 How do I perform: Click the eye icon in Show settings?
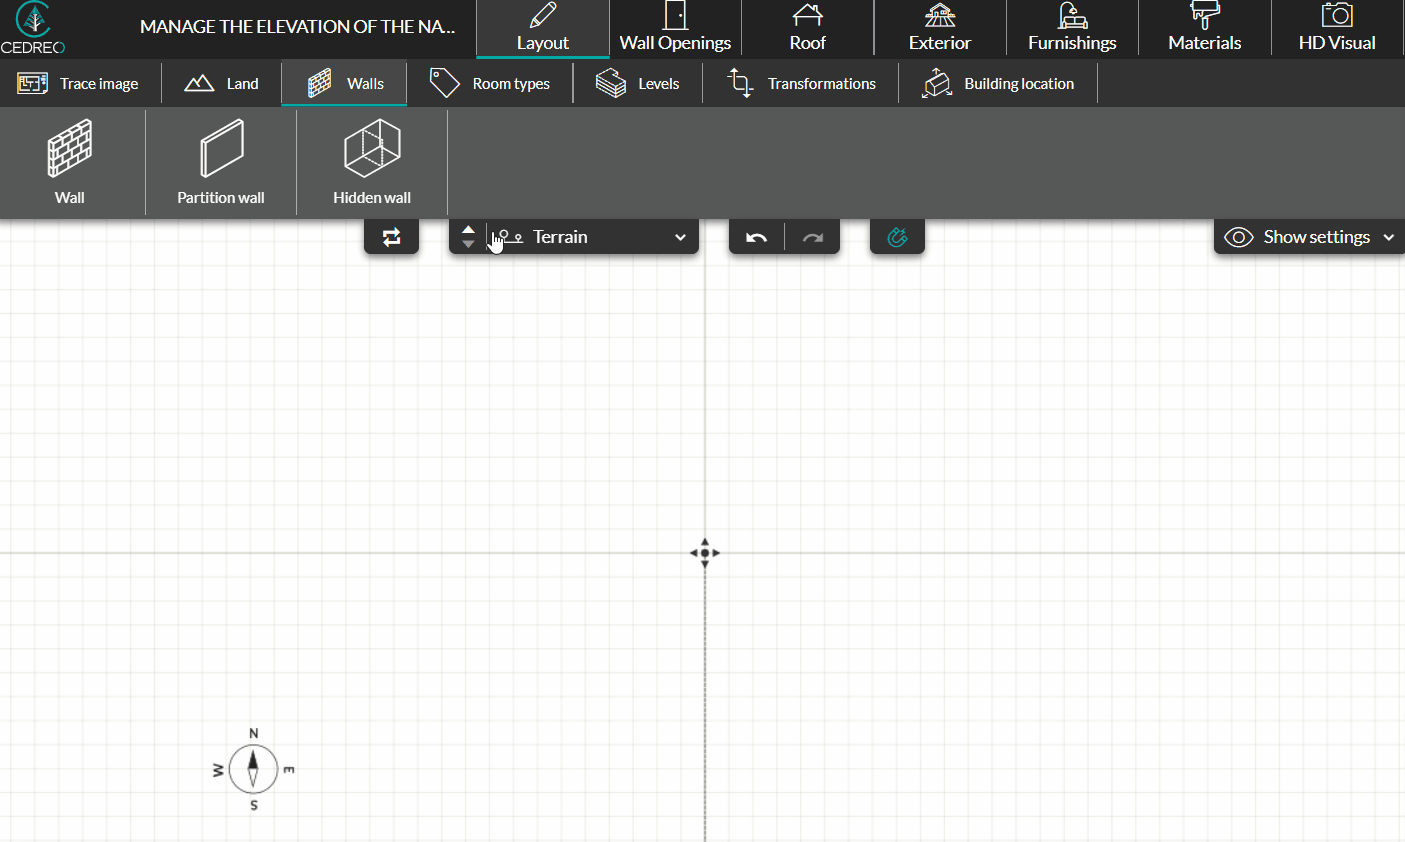[x=1239, y=237]
